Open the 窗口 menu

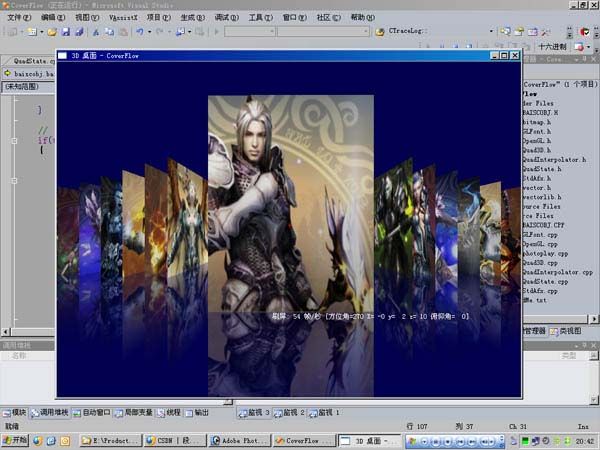[295, 17]
